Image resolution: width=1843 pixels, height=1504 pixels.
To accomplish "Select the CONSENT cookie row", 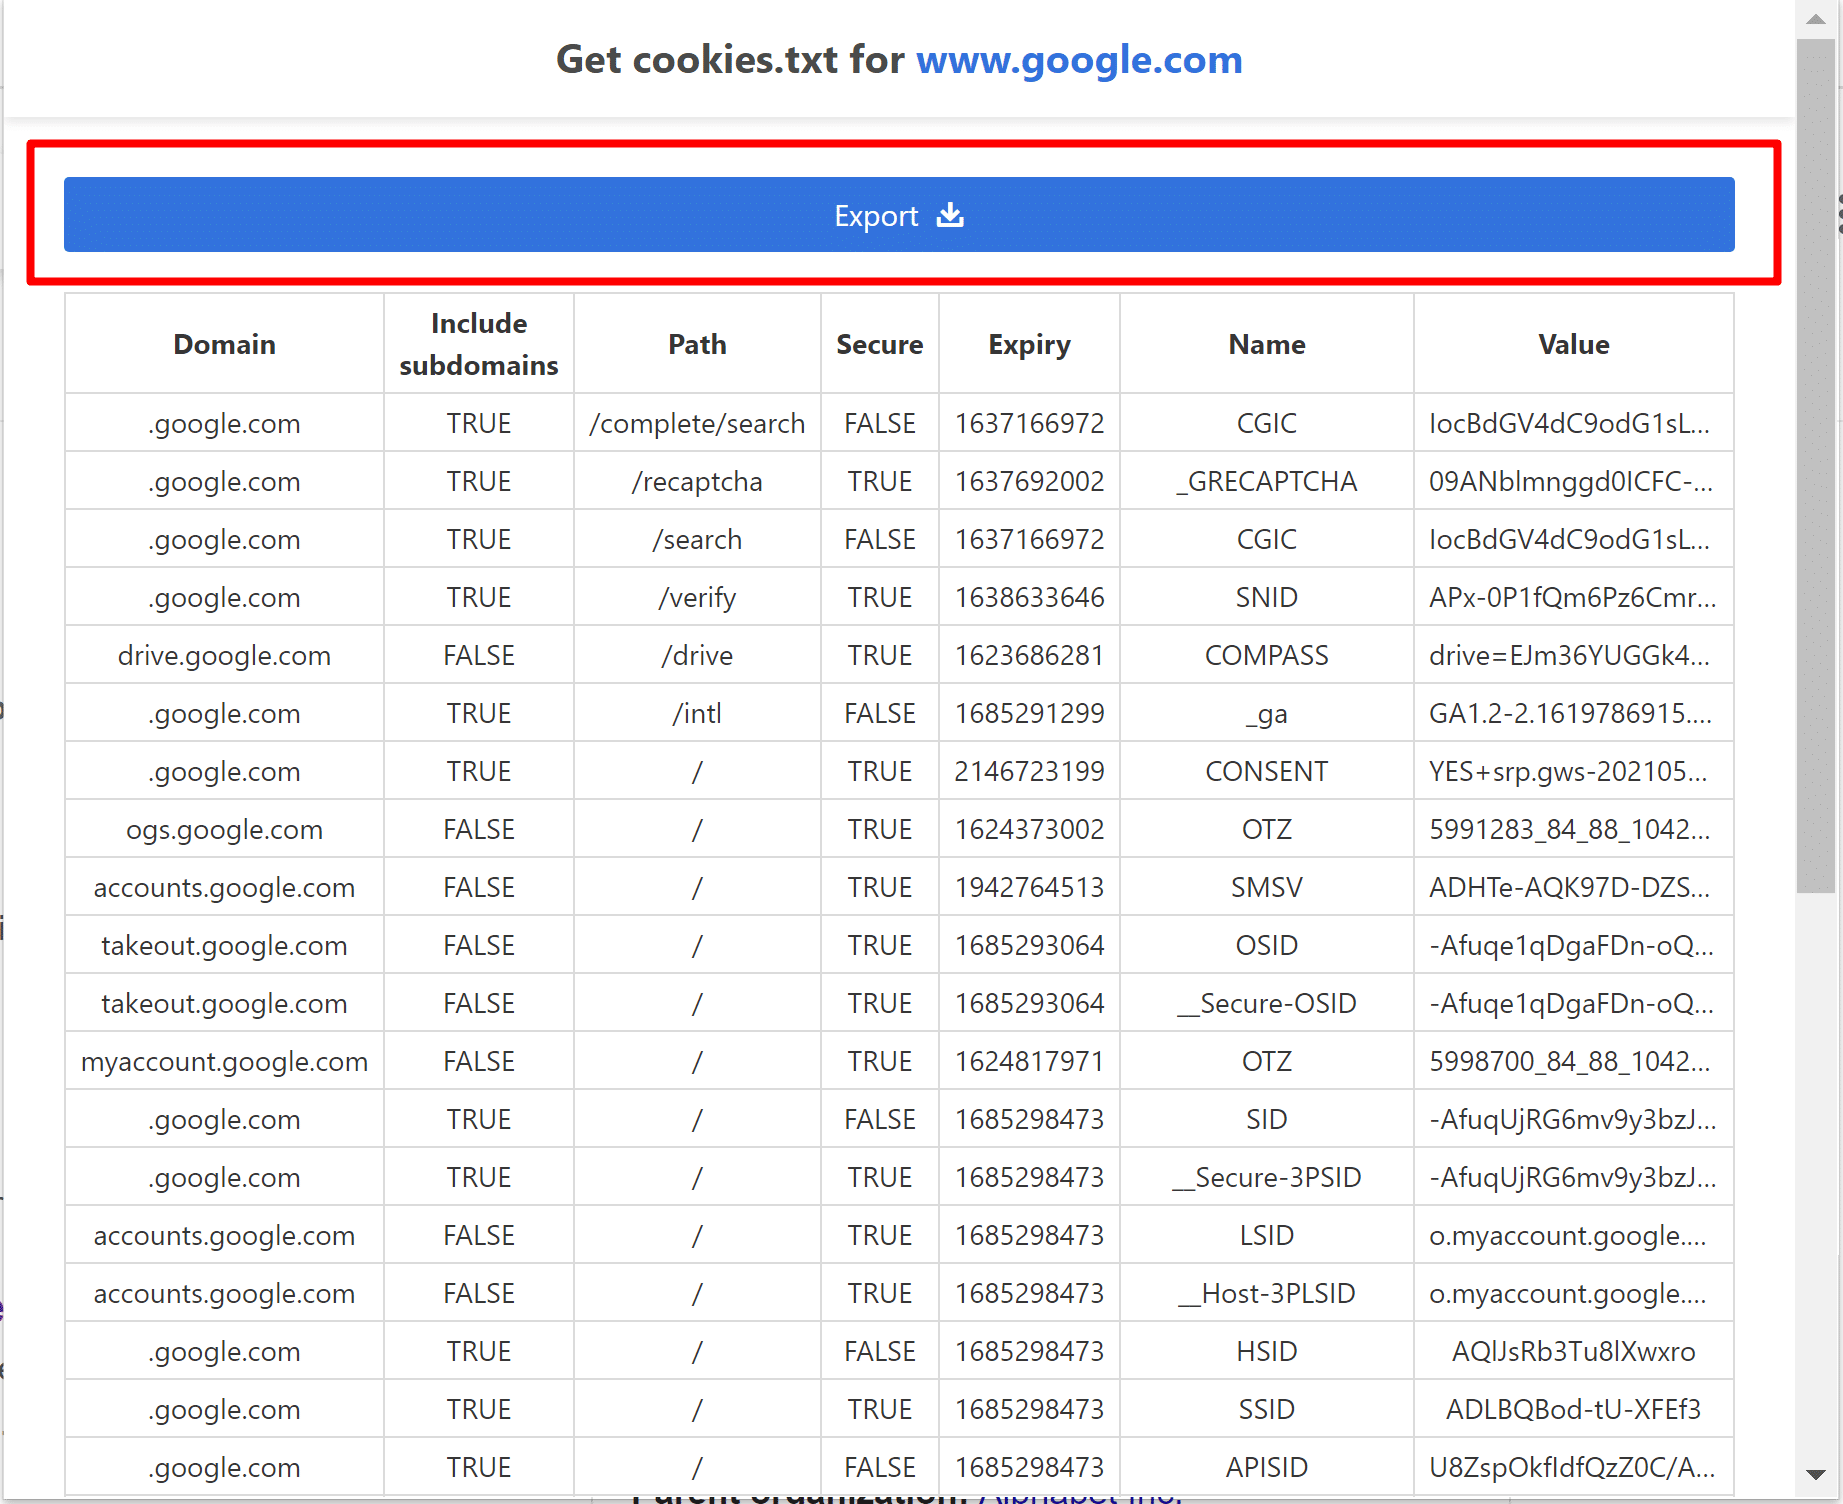I will click(x=1266, y=770).
